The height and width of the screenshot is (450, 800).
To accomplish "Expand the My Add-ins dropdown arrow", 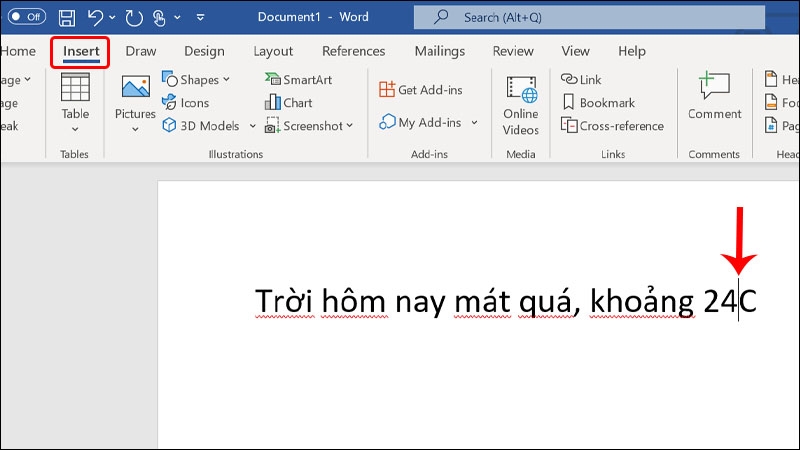I will pyautogui.click(x=474, y=122).
